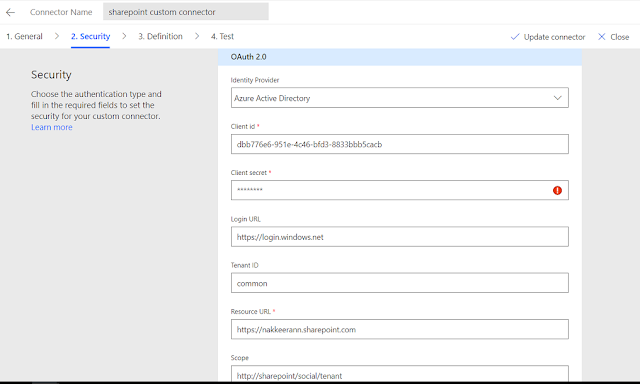Open the Learn more link
640x384 pixels.
tap(52, 127)
